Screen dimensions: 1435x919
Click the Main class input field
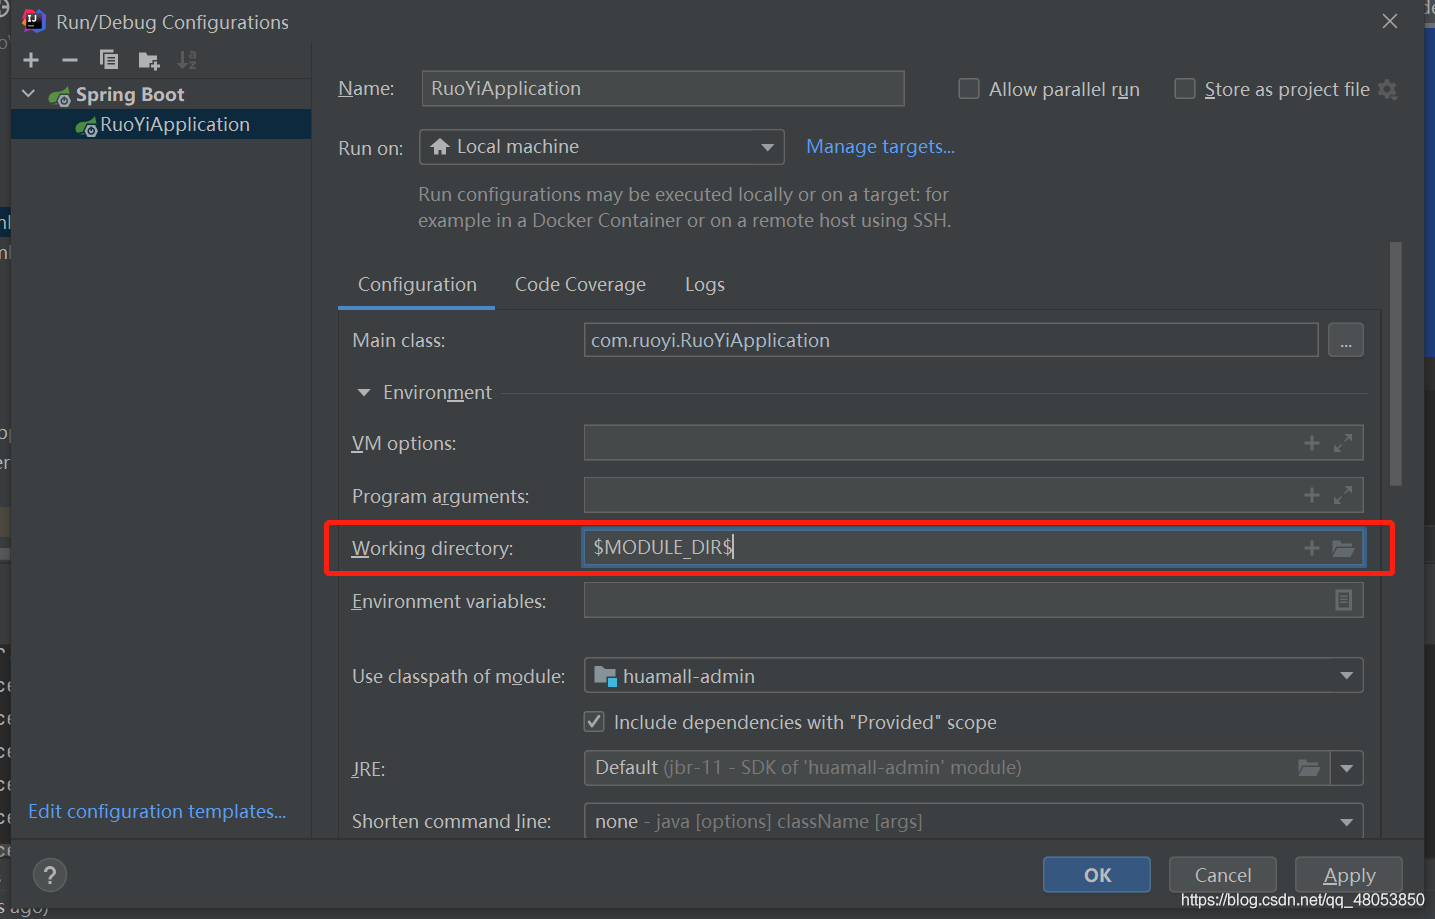tap(950, 340)
